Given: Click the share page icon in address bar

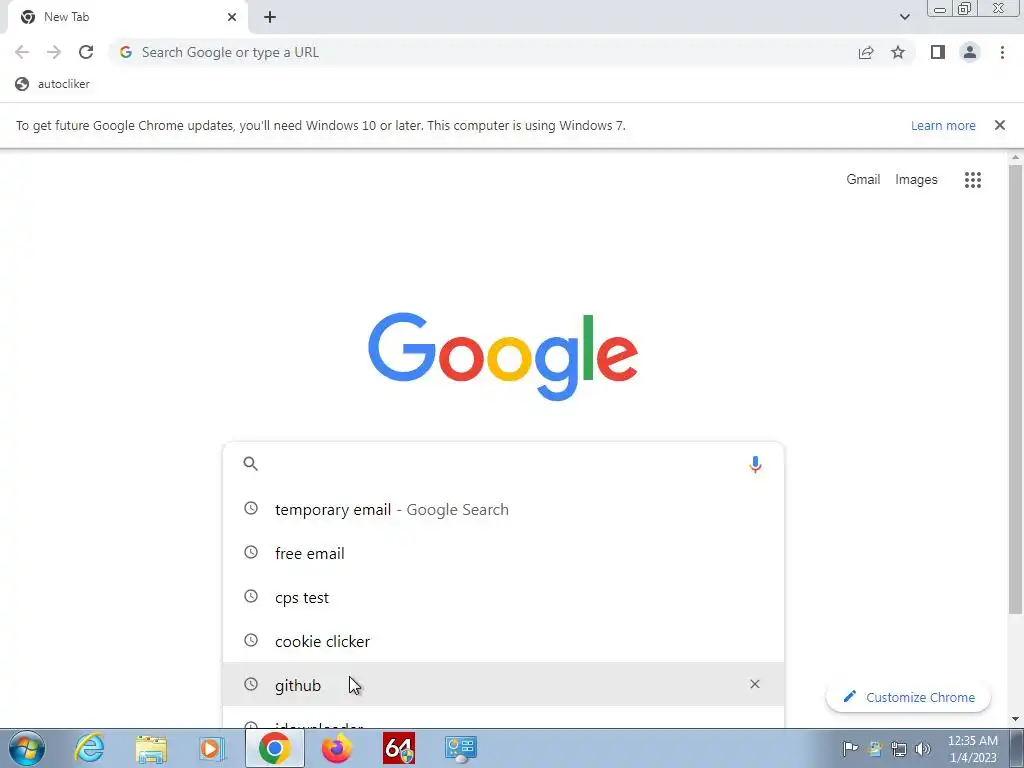Looking at the screenshot, I should tap(866, 52).
